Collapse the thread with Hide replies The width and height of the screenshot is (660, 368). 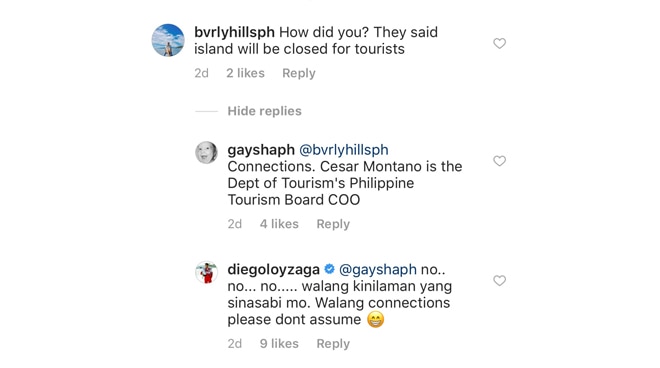point(264,111)
